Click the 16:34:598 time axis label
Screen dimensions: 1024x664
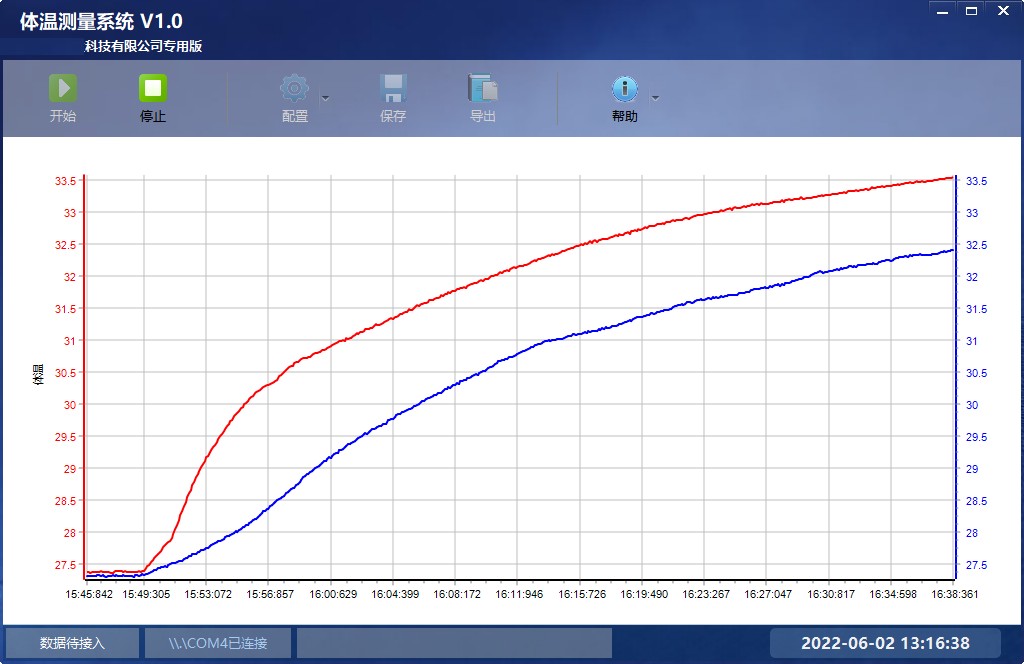point(893,594)
